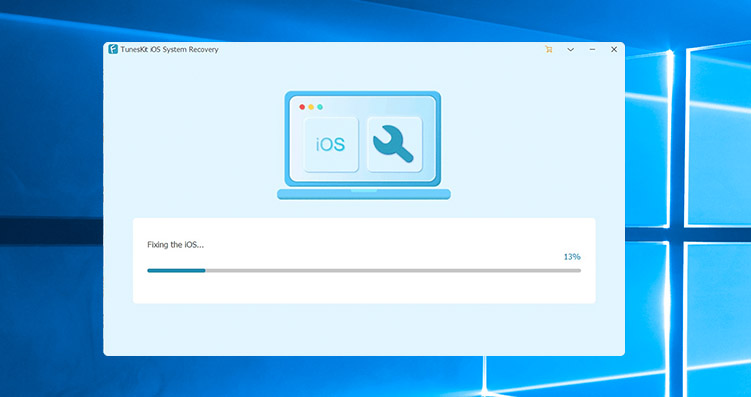Expand the title bar chevron menu
The image size is (751, 397).
click(570, 49)
